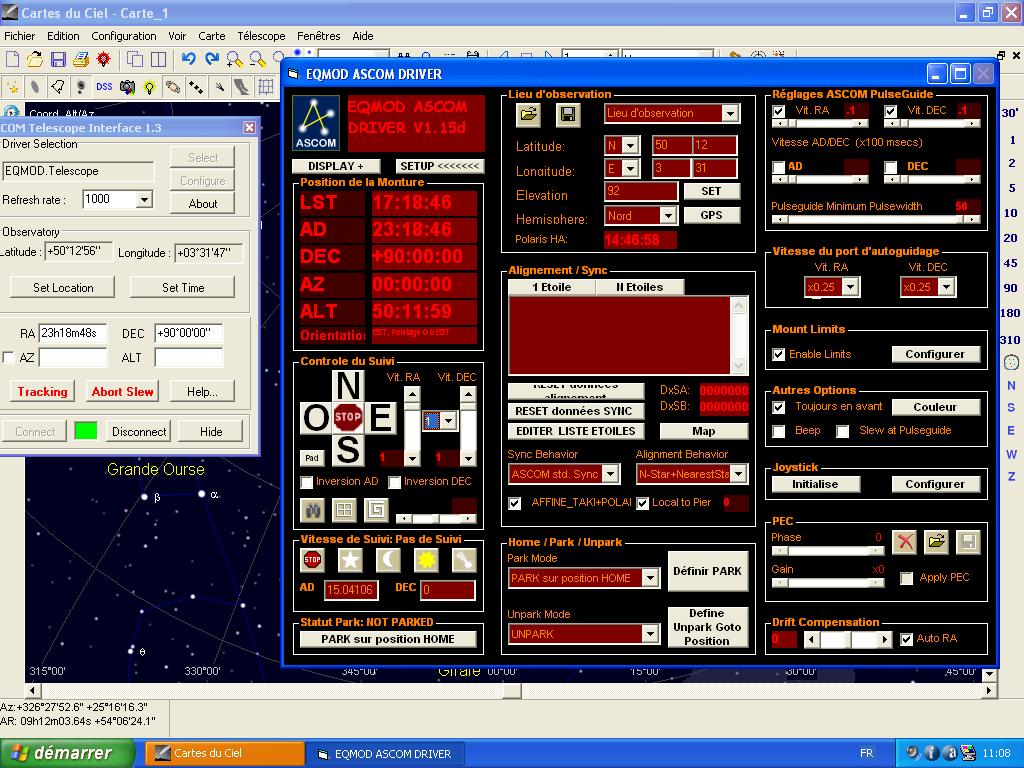This screenshot has height=768, width=1024.
Task: Click the binoculars icon in Controle du Suivi
Action: tap(313, 510)
